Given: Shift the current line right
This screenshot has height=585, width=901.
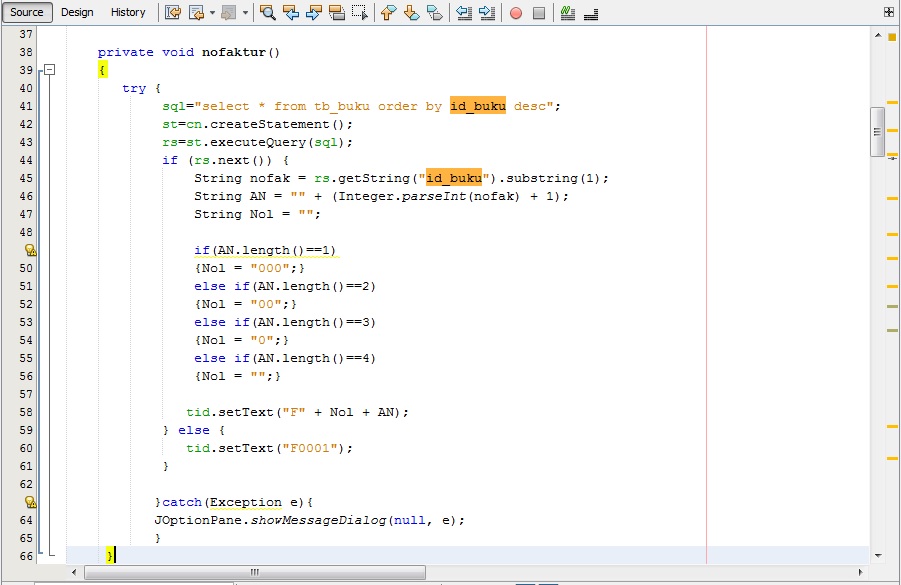Looking at the screenshot, I should (488, 12).
